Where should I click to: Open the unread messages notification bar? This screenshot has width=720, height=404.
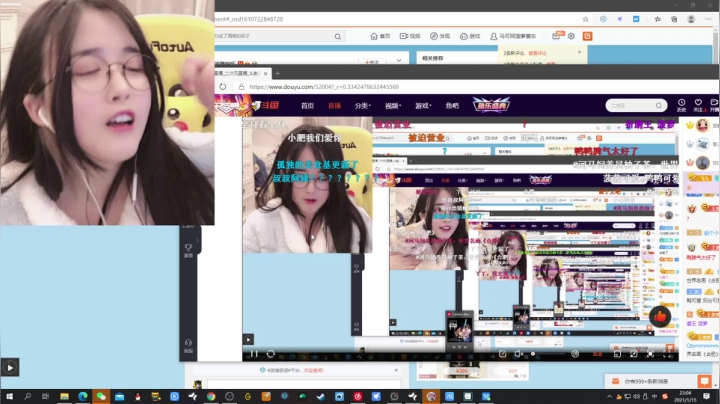click(652, 381)
